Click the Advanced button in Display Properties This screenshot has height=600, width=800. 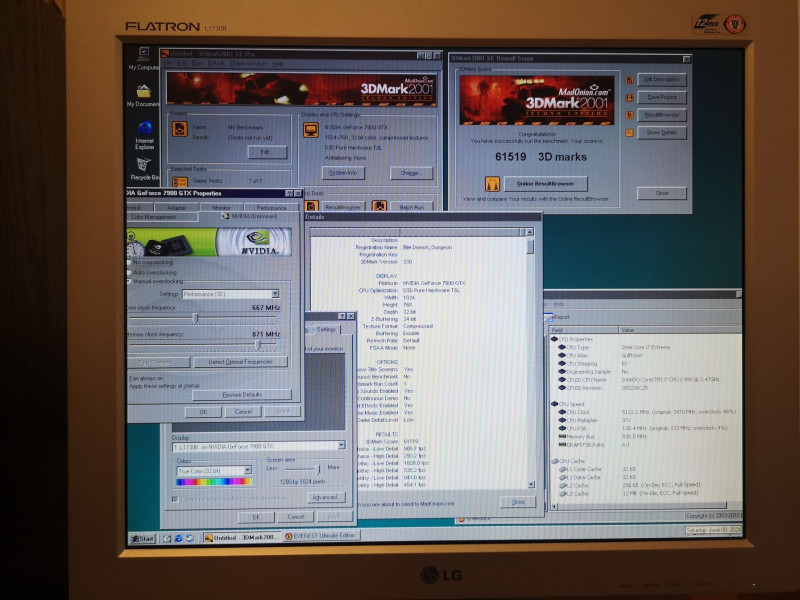click(x=326, y=497)
